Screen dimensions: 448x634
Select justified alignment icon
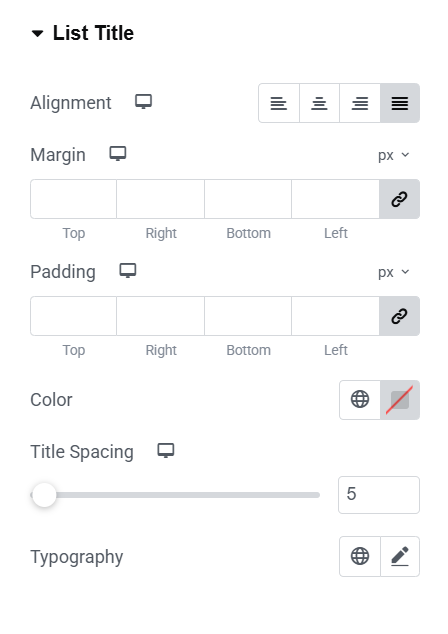click(x=400, y=103)
